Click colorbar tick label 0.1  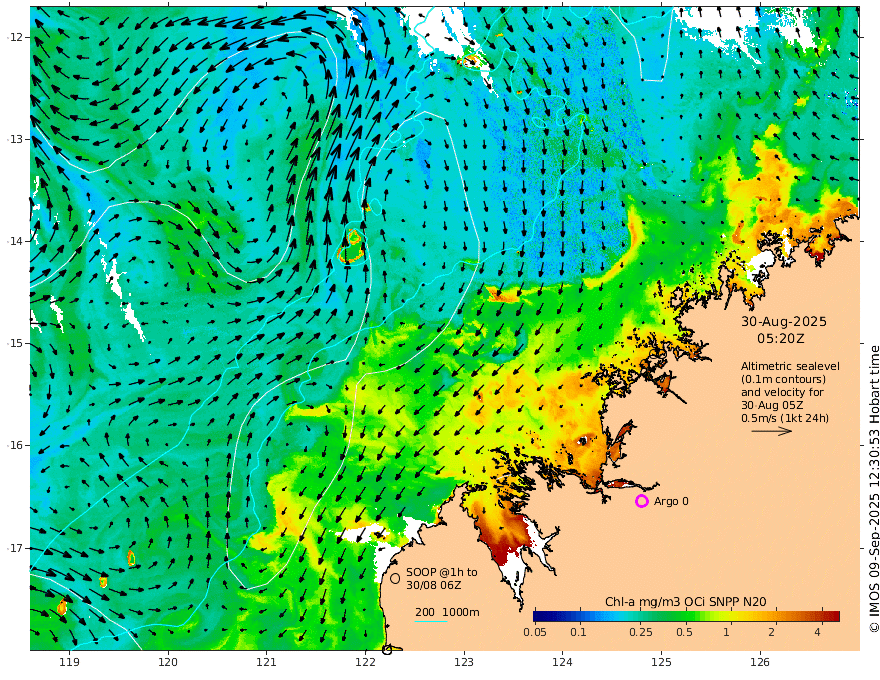578,632
